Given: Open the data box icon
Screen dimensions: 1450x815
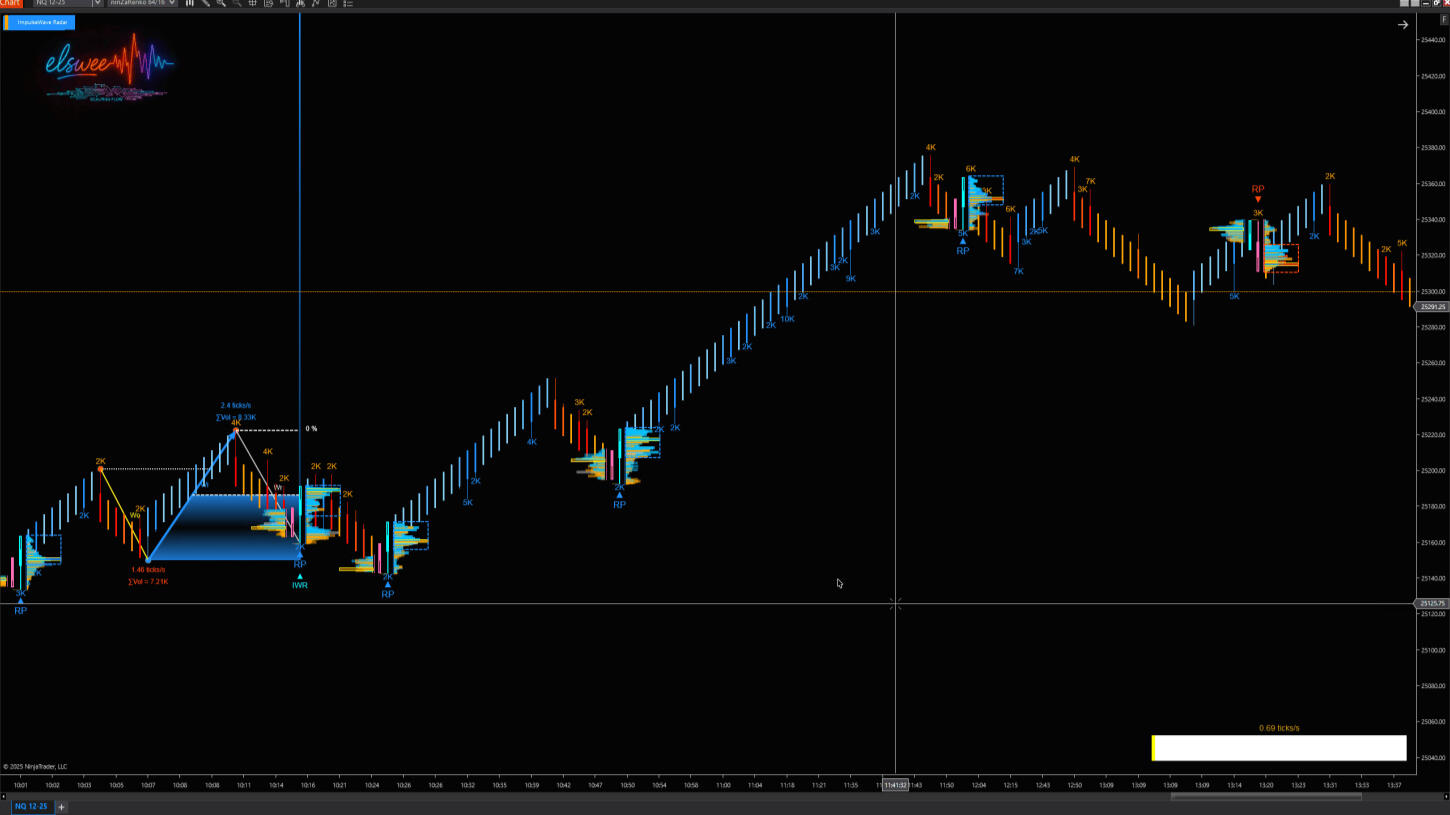Looking at the screenshot, I should tap(268, 3).
